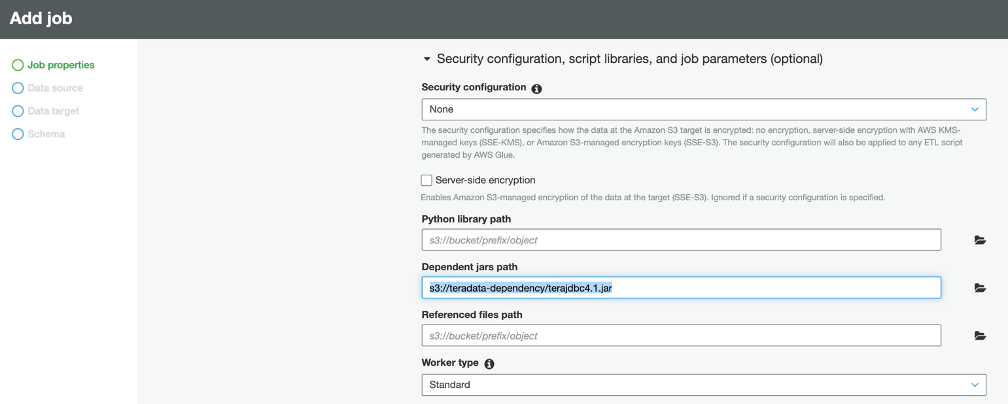
Task: Click the Schema step circle
Action: (17, 134)
